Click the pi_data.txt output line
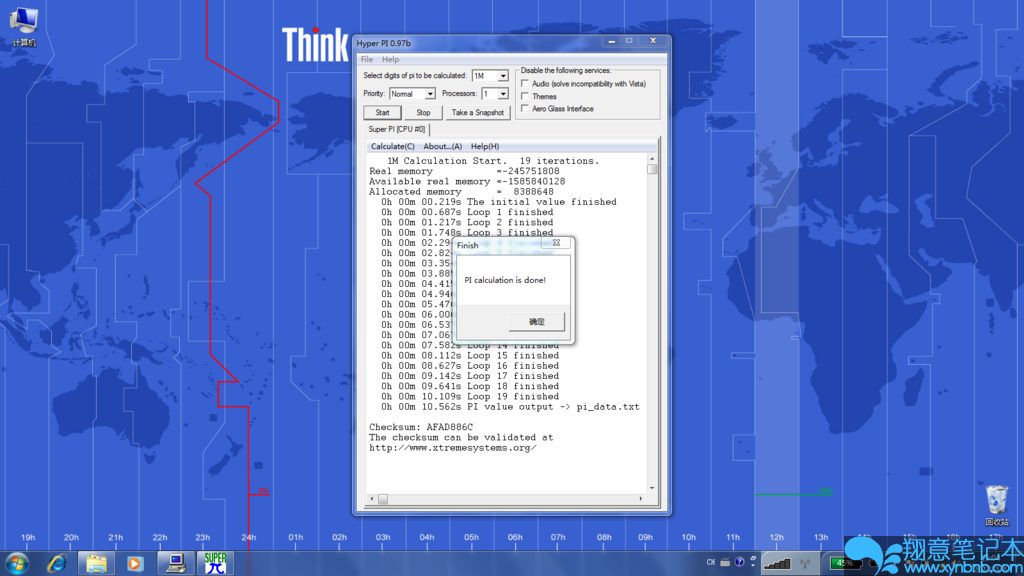 click(x=511, y=407)
